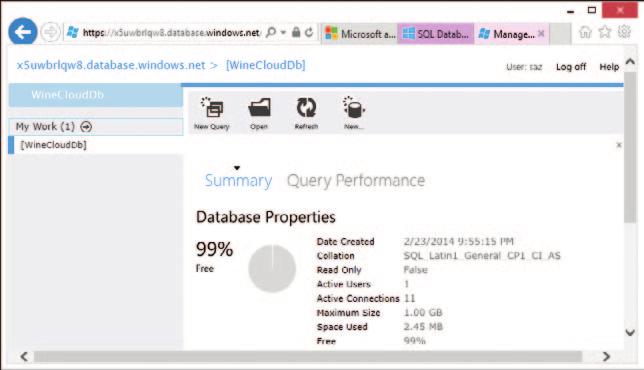
Task: Click the security lock icon
Action: coord(296,32)
